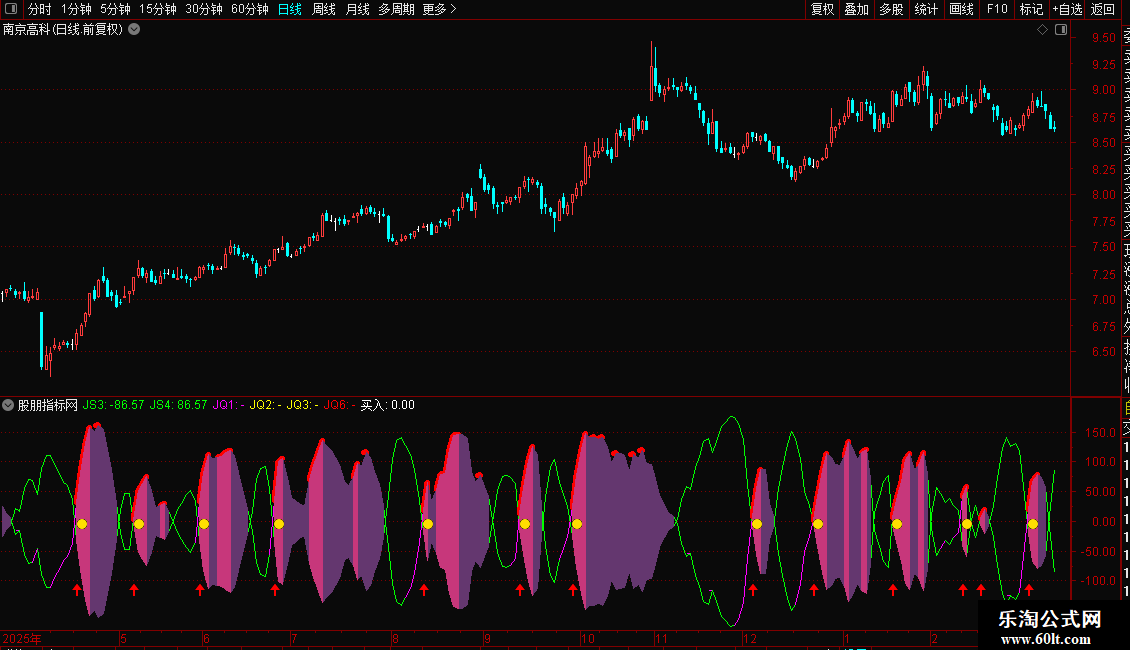Click the 买入: 0.00 indicator value
The height and width of the screenshot is (650, 1130).
pyautogui.click(x=388, y=405)
